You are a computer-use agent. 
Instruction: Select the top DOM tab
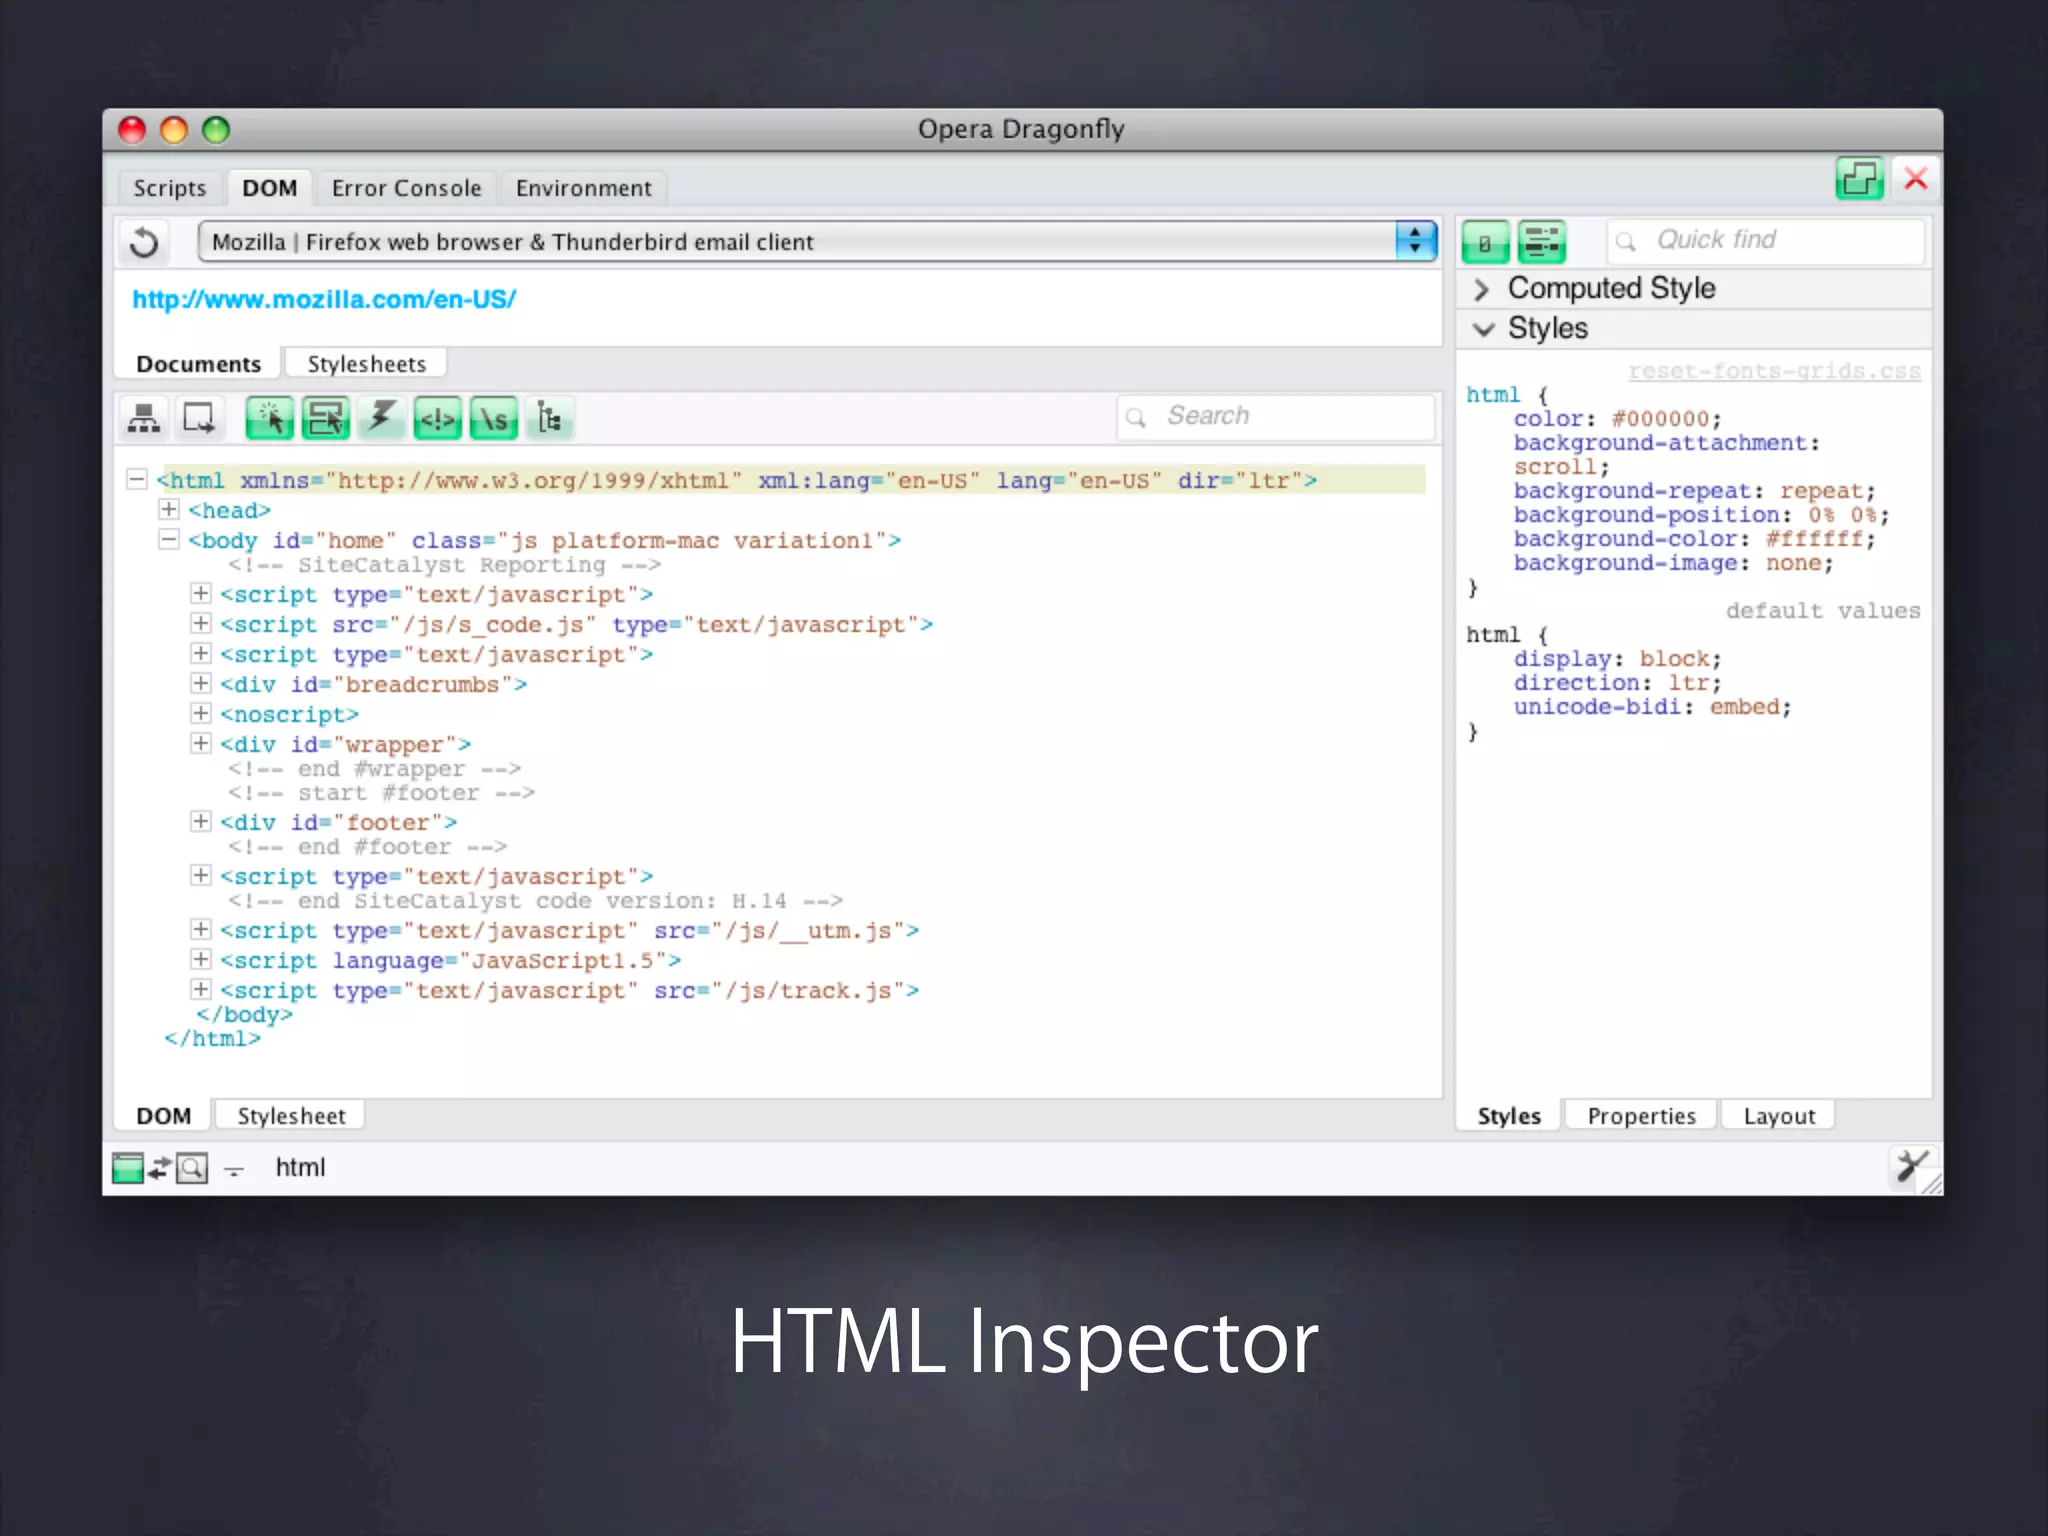270,188
